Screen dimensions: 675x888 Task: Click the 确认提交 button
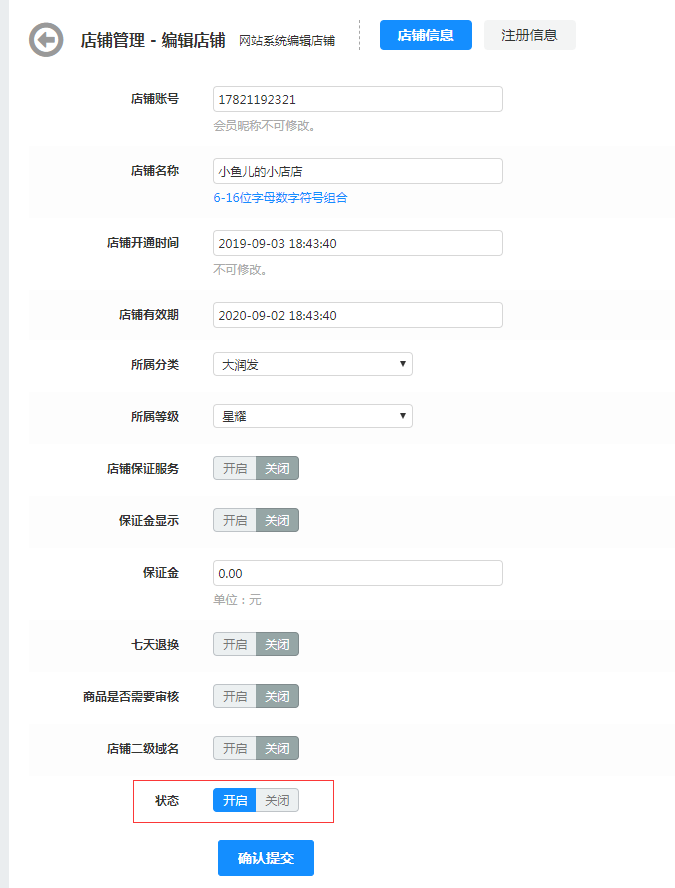pos(265,858)
